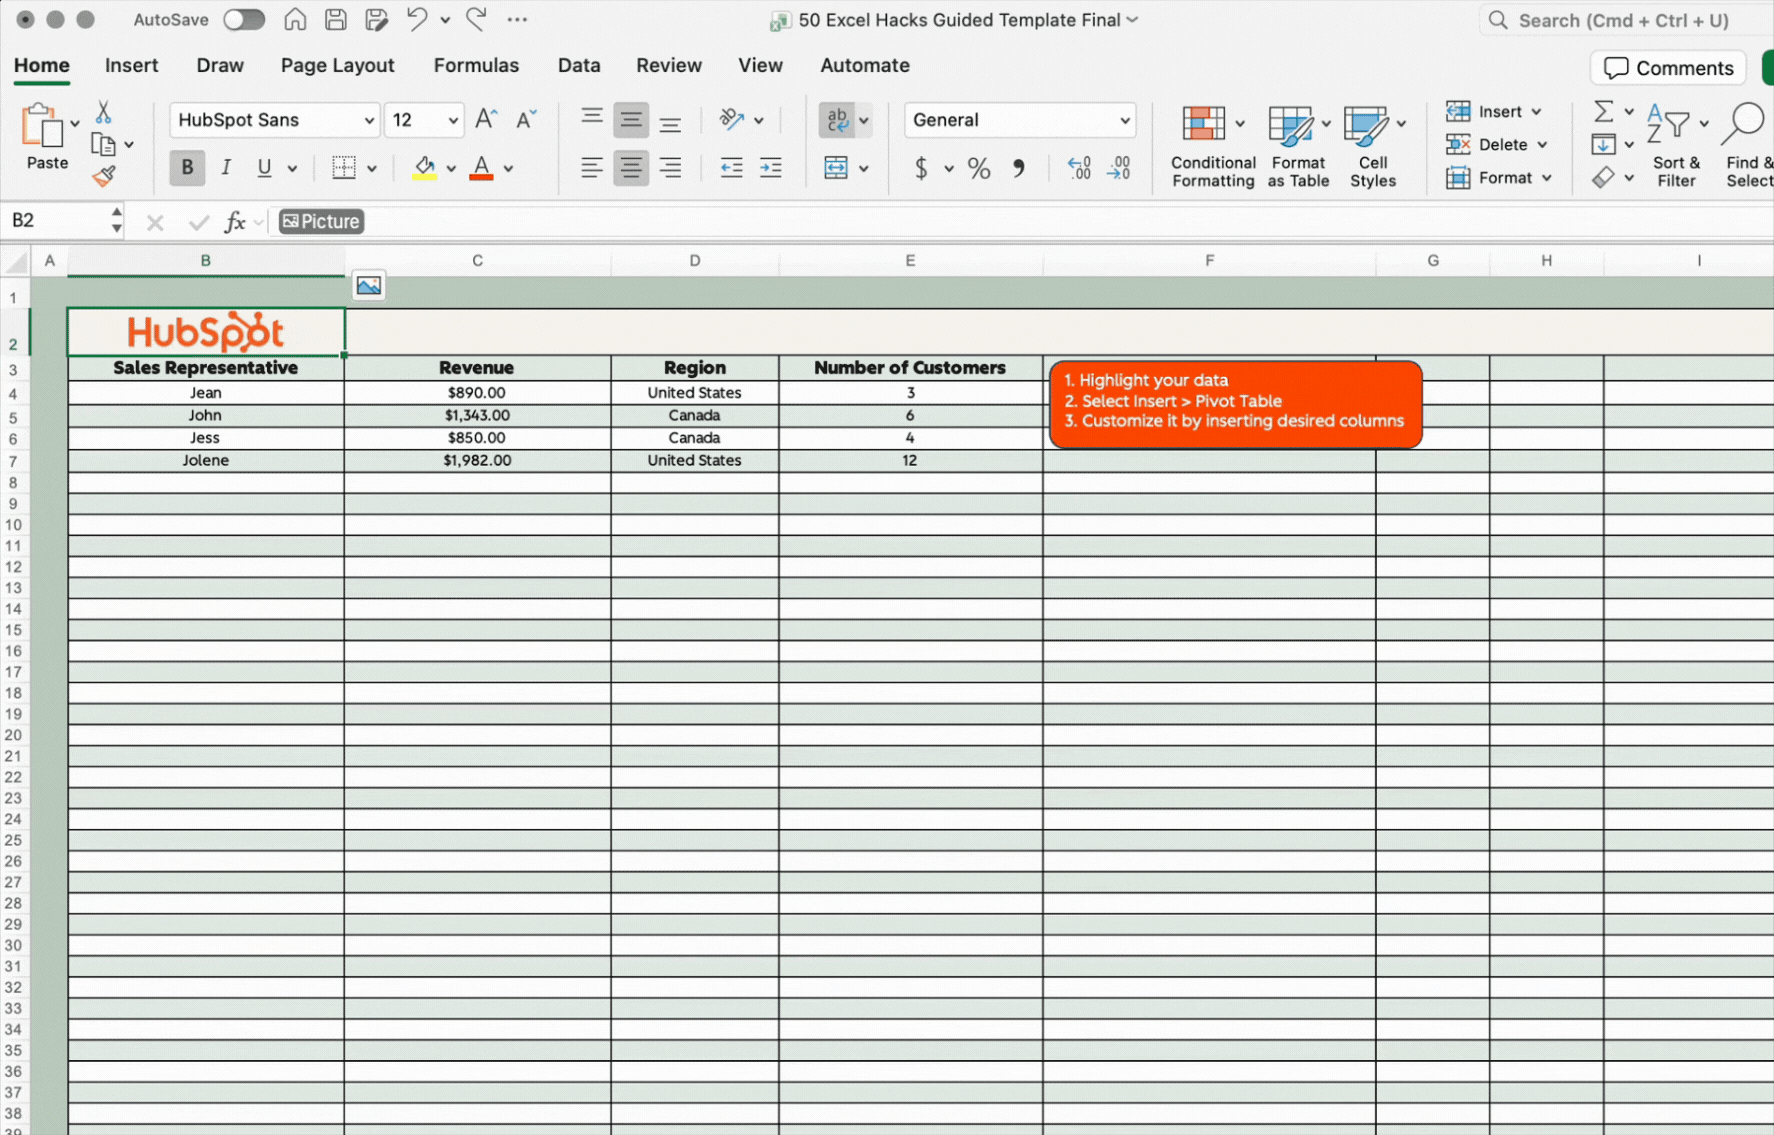Click the AutoSum icon
The width and height of the screenshot is (1774, 1135).
pyautogui.click(x=1604, y=111)
